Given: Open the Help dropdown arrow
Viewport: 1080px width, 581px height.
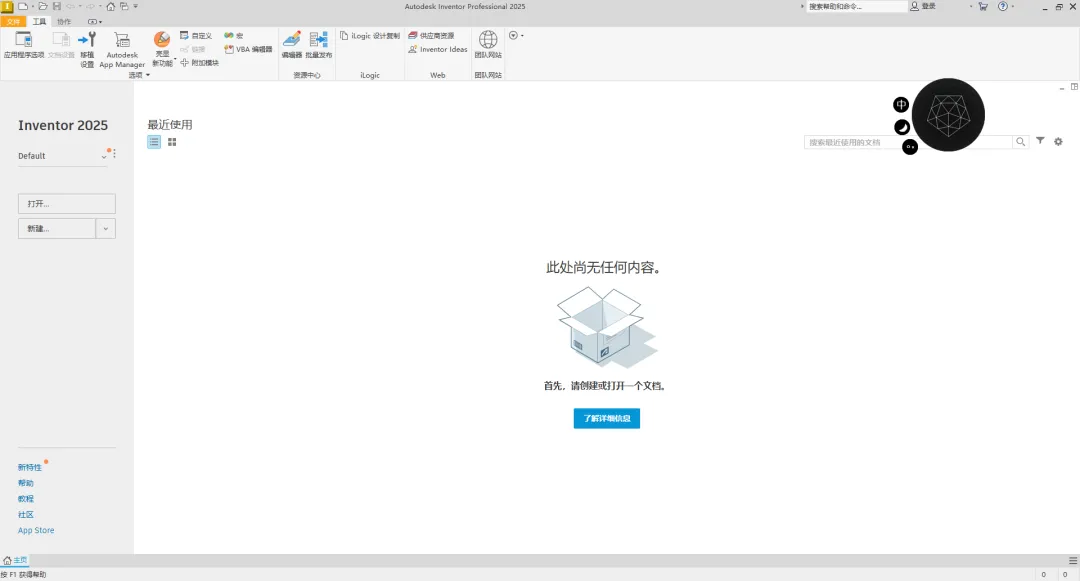Looking at the screenshot, I should click(x=1012, y=6).
